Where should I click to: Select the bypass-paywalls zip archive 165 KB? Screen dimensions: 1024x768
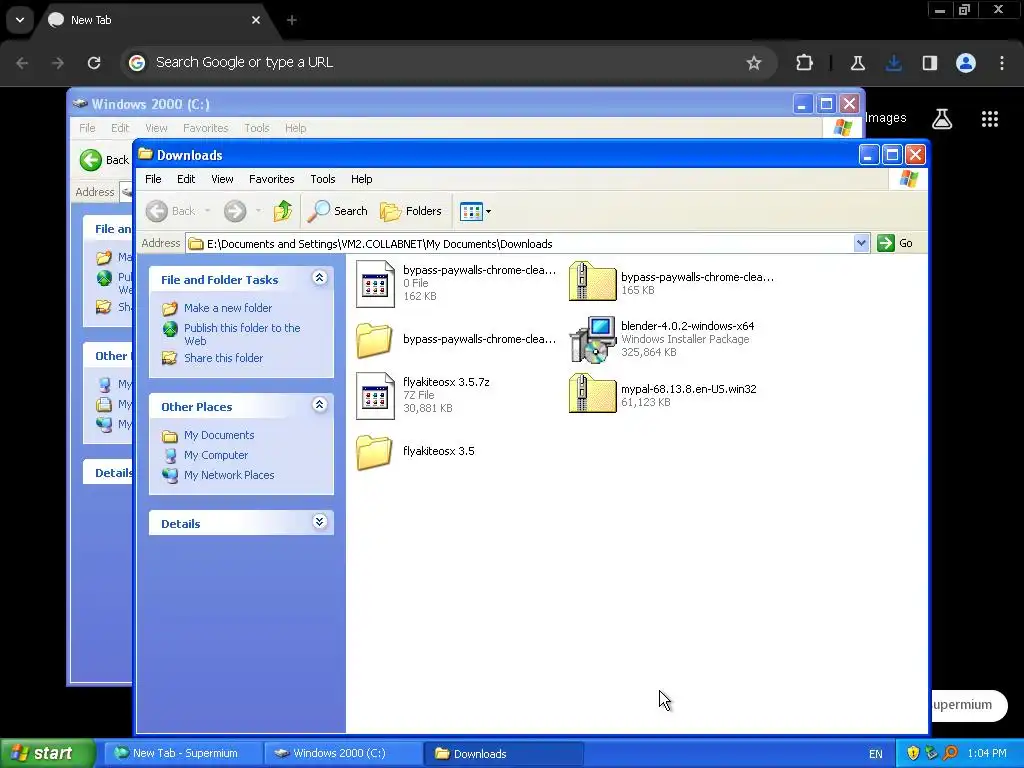592,282
